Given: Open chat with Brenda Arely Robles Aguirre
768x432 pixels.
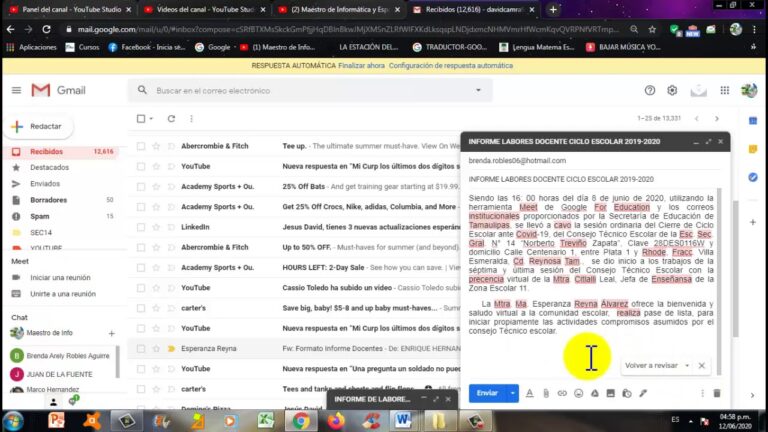Looking at the screenshot, I should tap(61, 356).
